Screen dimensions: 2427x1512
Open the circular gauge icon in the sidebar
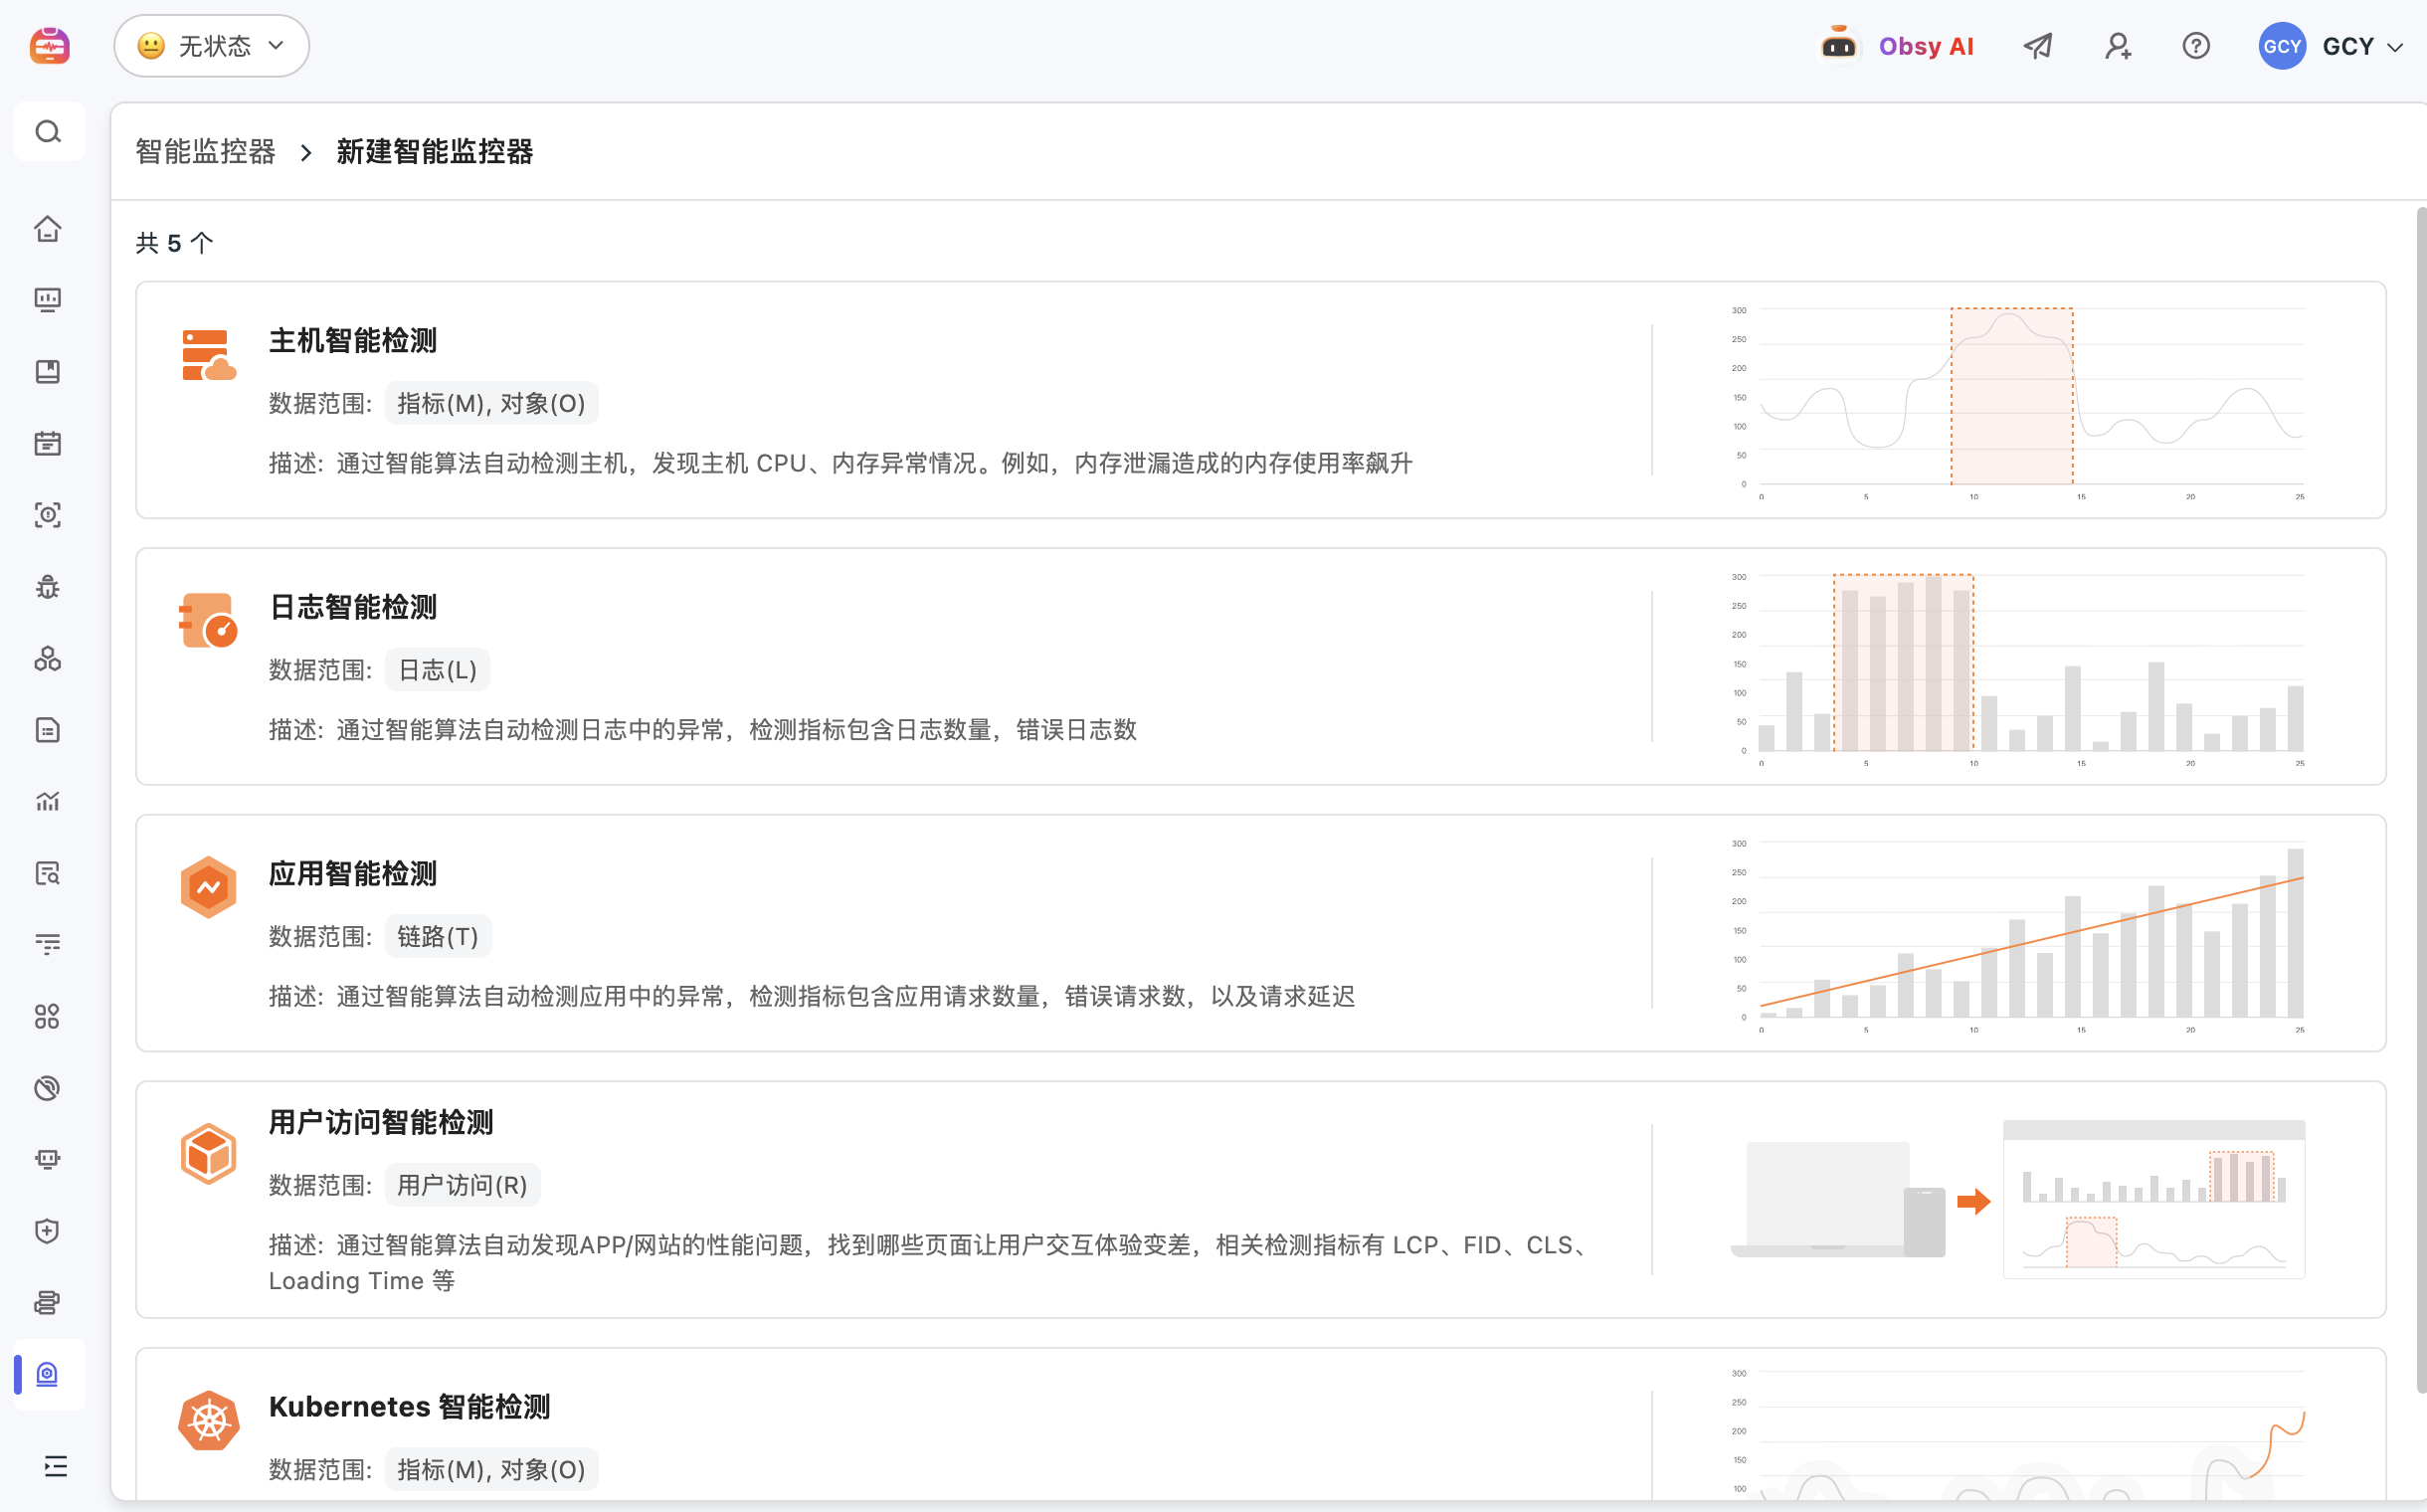tap(48, 1088)
